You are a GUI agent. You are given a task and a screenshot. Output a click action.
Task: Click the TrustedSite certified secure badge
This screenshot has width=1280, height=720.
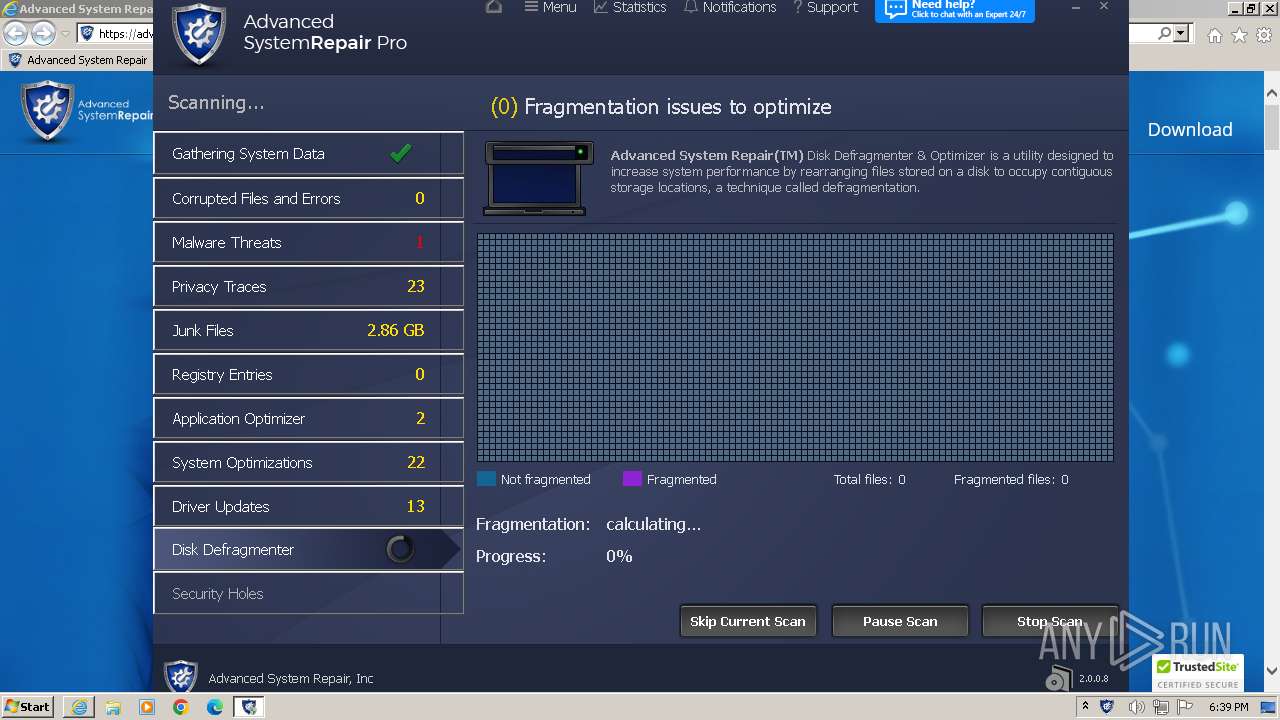tap(1198, 674)
